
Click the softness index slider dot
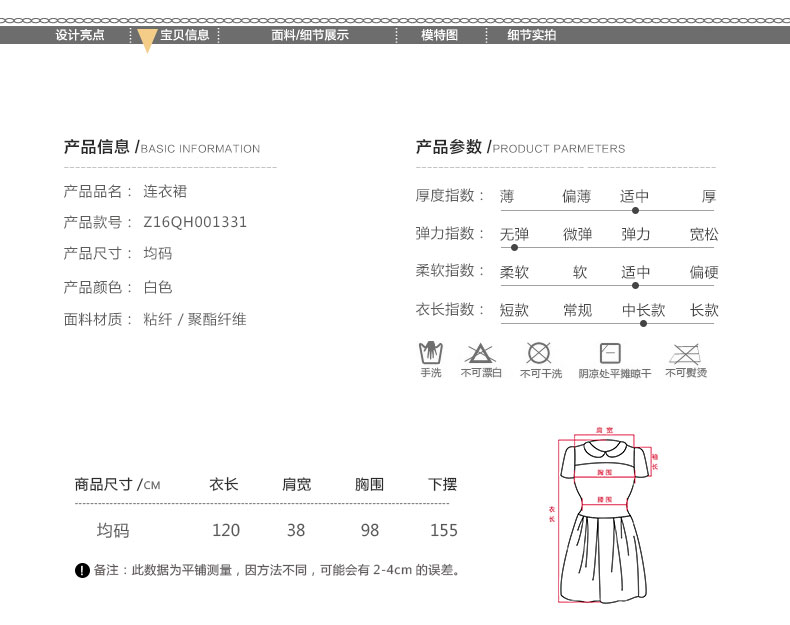[x=635, y=286]
